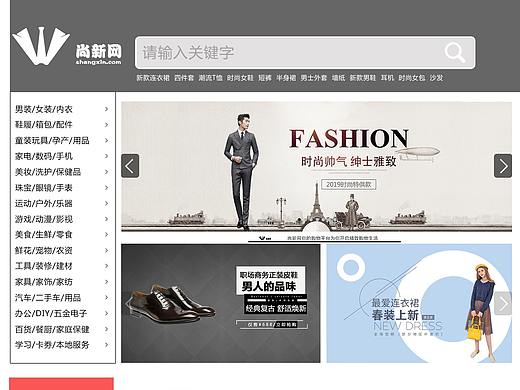Open the 沙发 hot search link

(436, 78)
